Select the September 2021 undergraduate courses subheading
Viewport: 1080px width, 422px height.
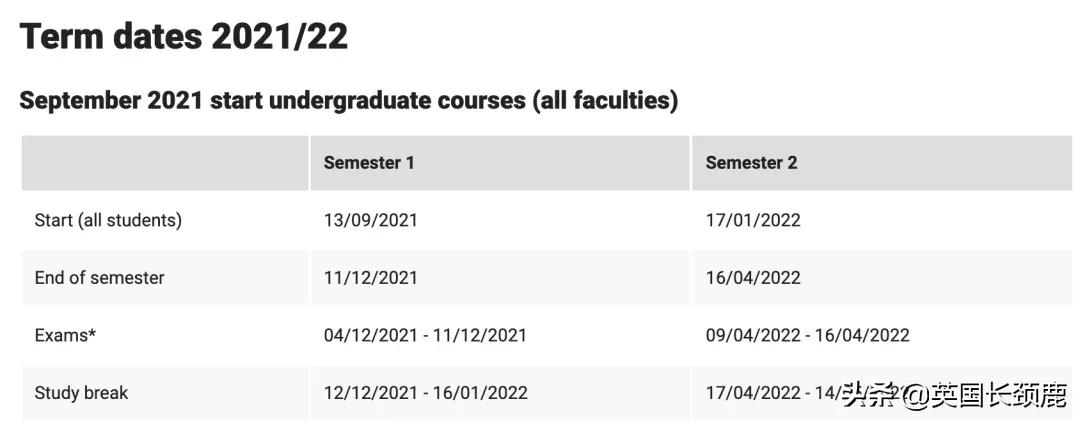click(x=348, y=101)
